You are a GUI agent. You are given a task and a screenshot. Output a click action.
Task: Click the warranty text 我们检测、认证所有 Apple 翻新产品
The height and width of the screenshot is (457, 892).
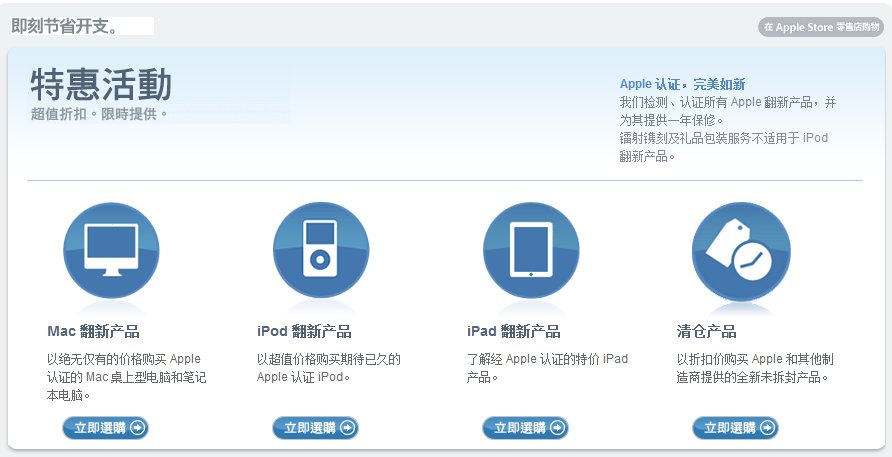[728, 111]
